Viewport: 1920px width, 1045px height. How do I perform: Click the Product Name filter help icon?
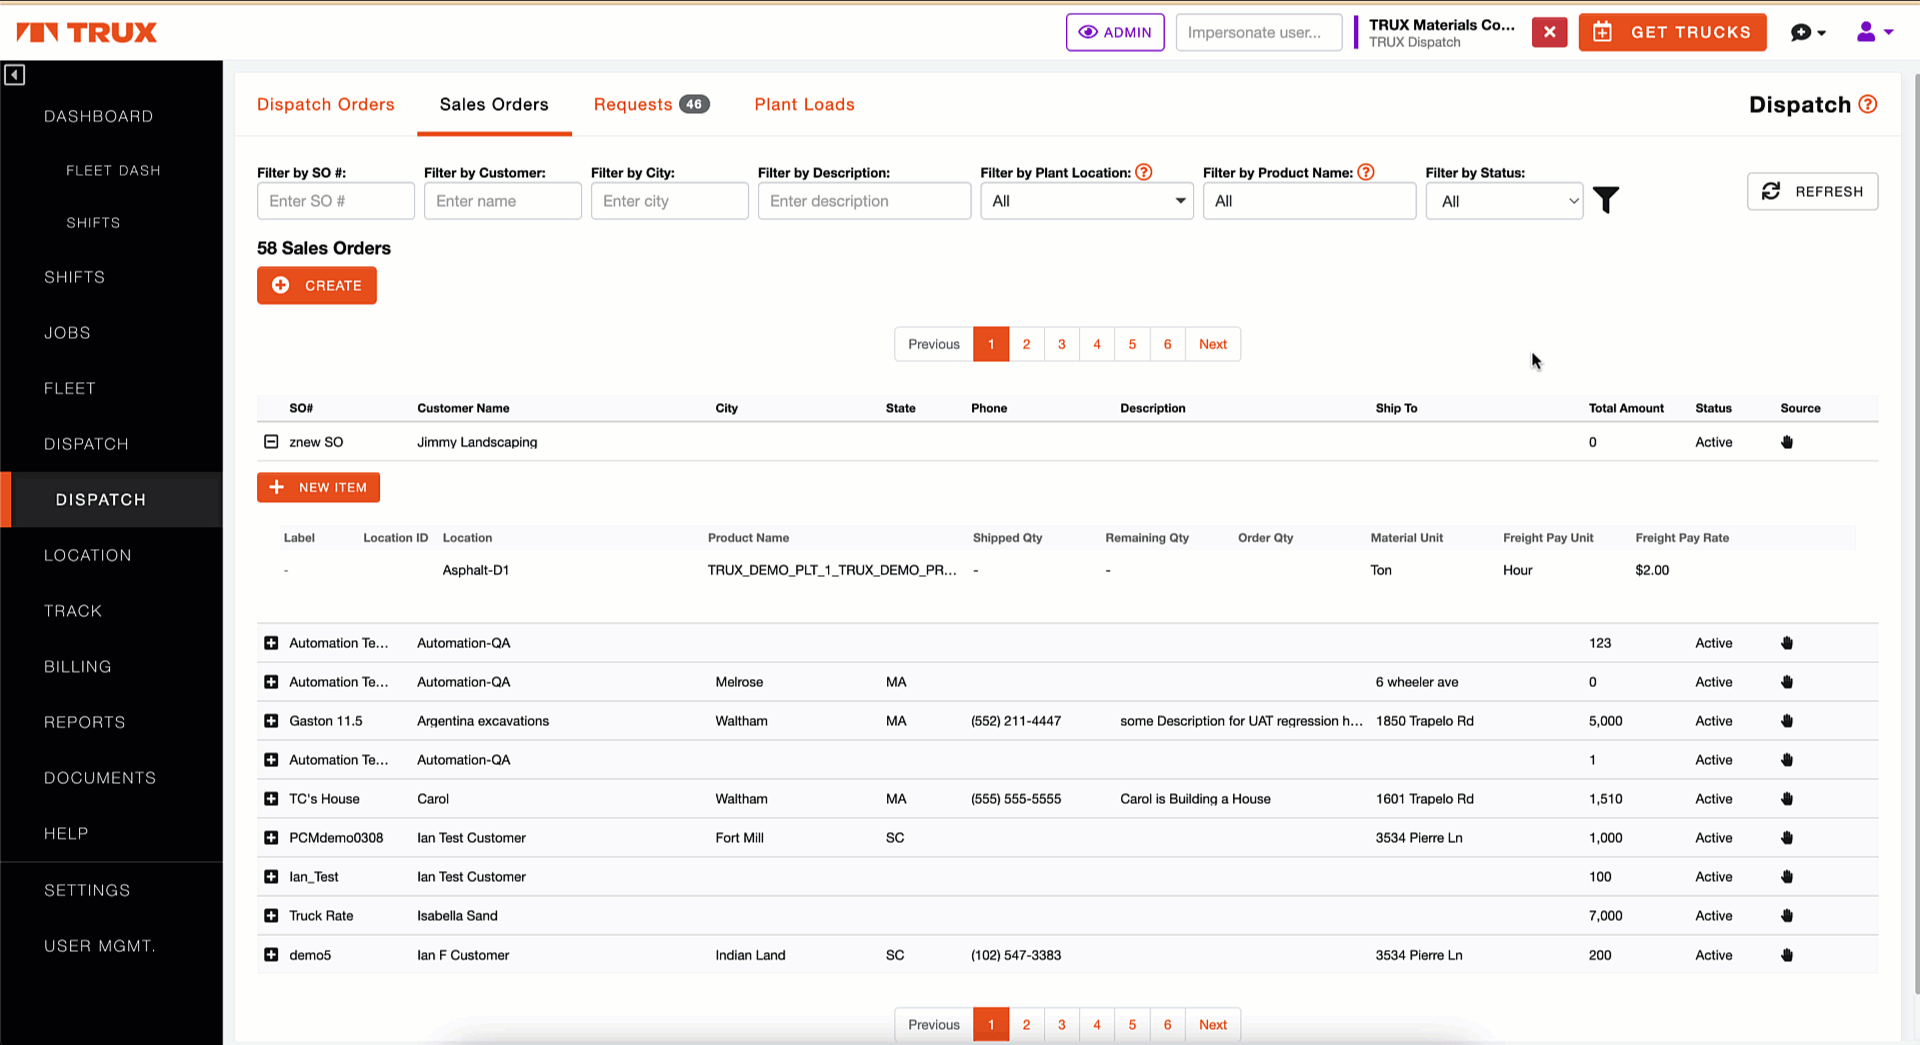[1366, 172]
